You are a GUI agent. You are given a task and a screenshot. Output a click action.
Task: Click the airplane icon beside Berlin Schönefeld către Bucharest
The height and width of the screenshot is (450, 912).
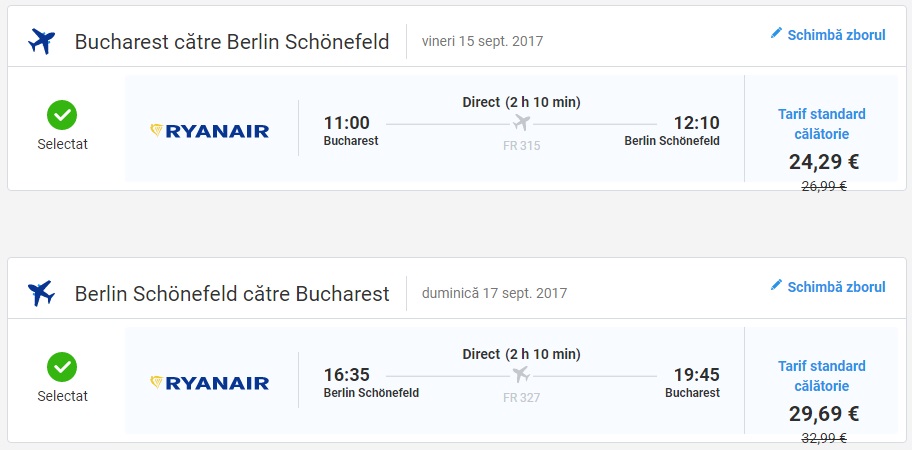[x=41, y=293]
